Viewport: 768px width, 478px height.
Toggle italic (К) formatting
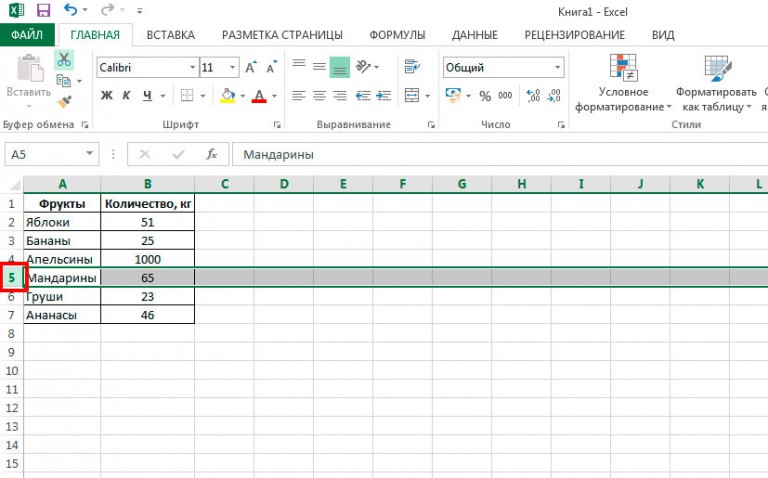[x=126, y=96]
